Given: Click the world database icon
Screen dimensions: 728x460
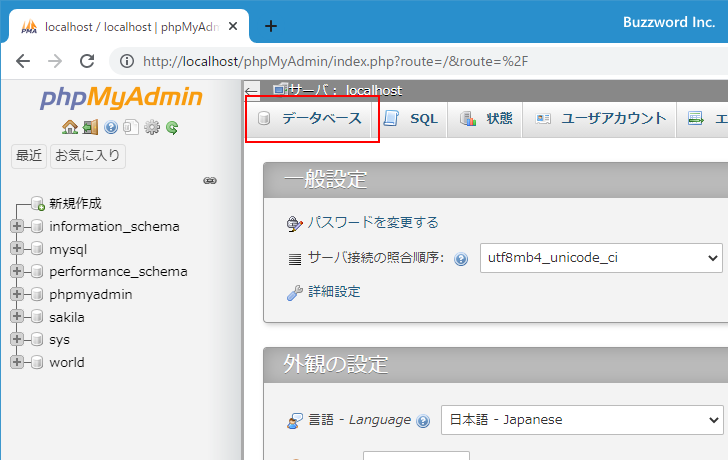Looking at the screenshot, I should [37, 363].
